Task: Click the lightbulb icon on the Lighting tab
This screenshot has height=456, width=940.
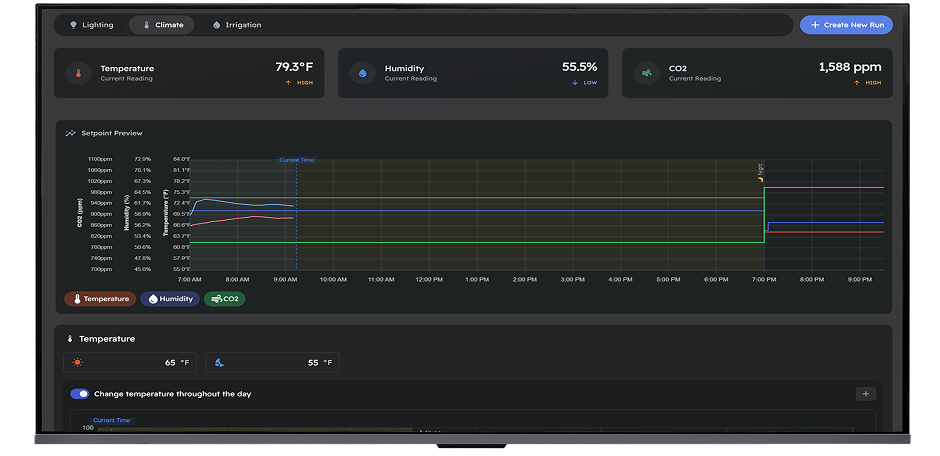Action: pyautogui.click(x=73, y=25)
